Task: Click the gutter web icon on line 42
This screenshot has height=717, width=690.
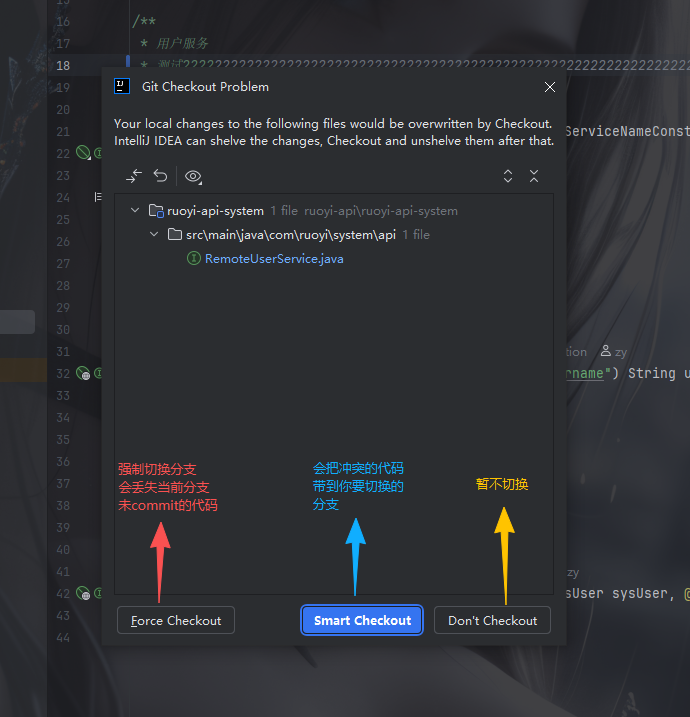Action: [83, 593]
